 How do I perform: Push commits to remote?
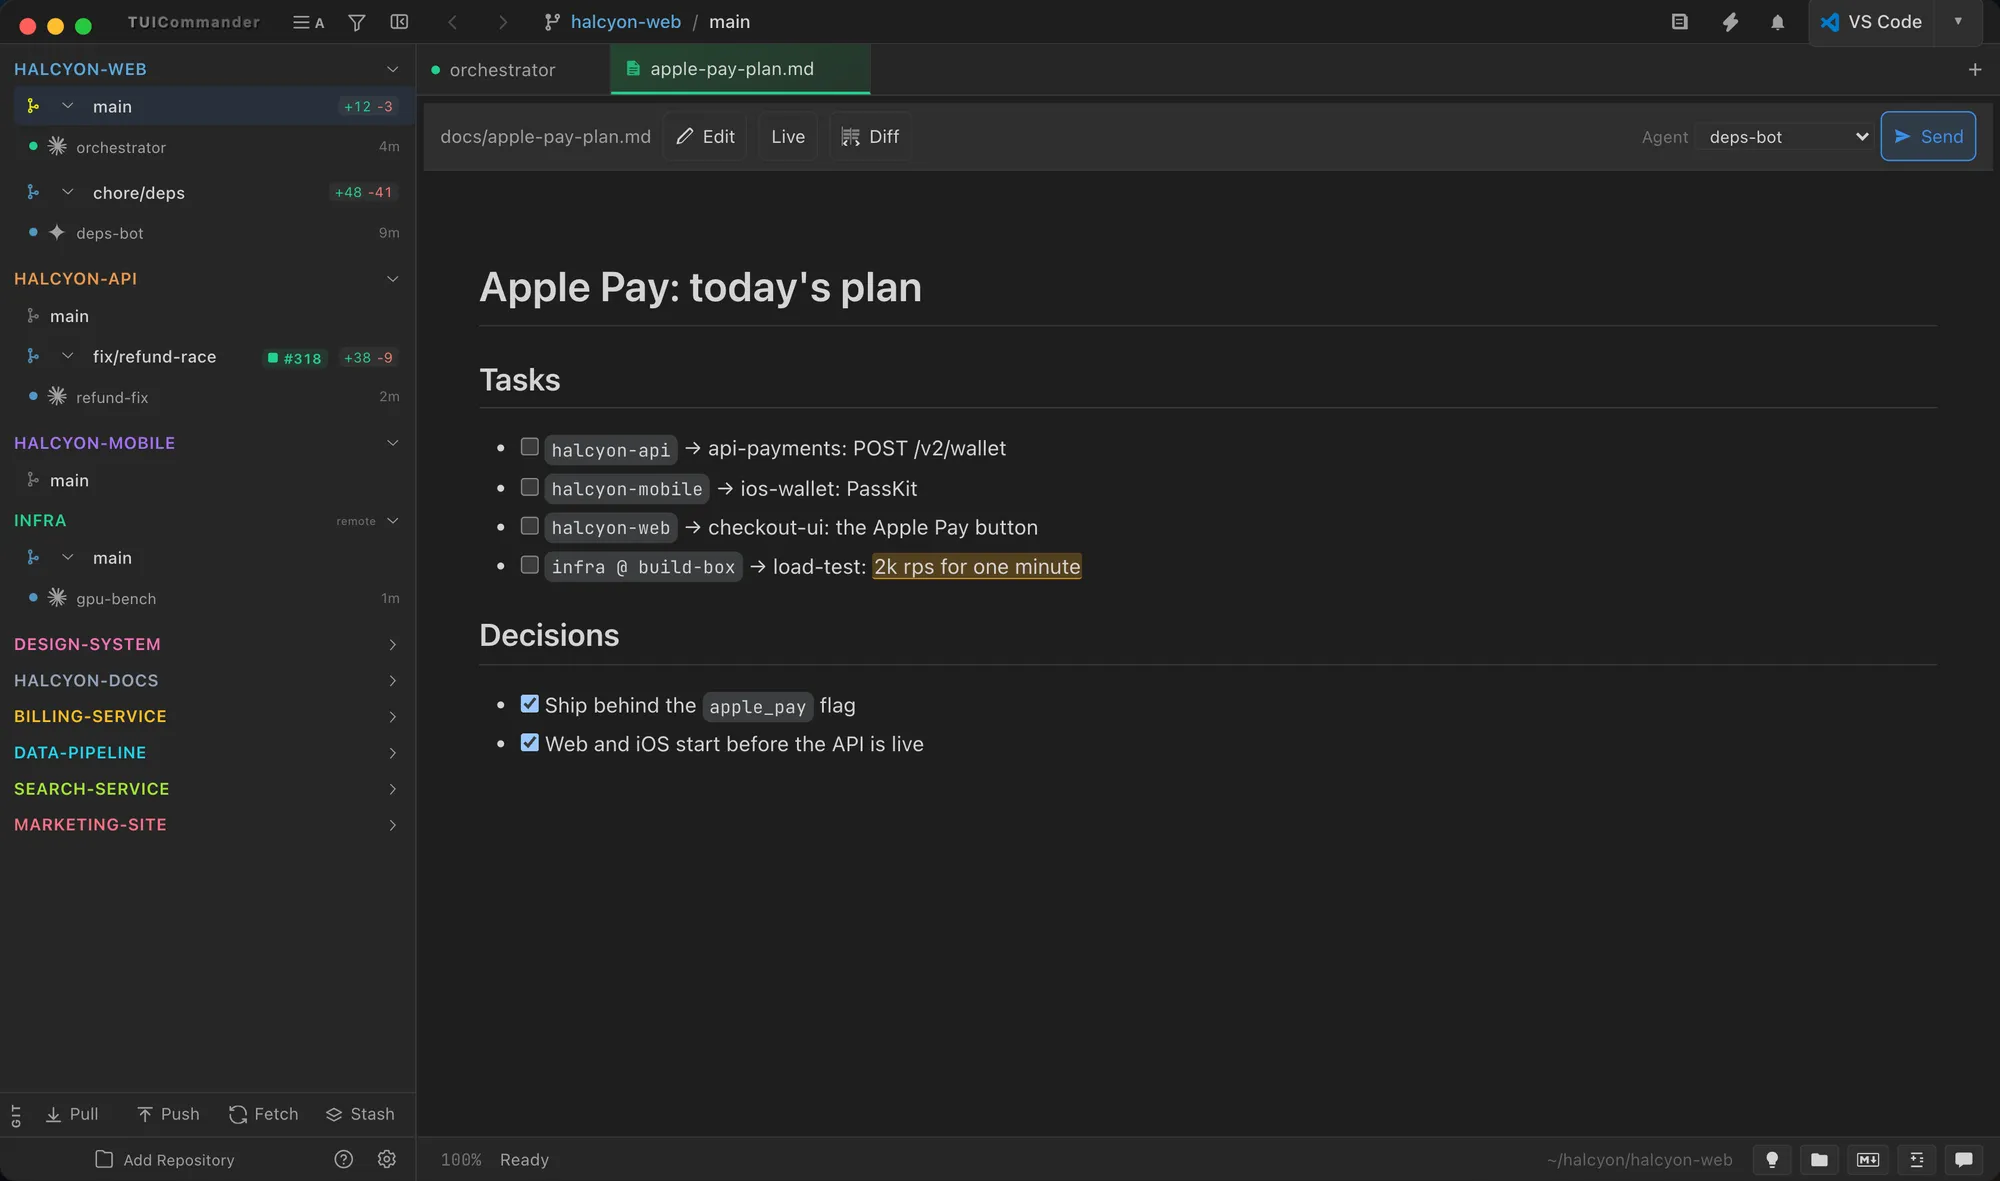[168, 1114]
